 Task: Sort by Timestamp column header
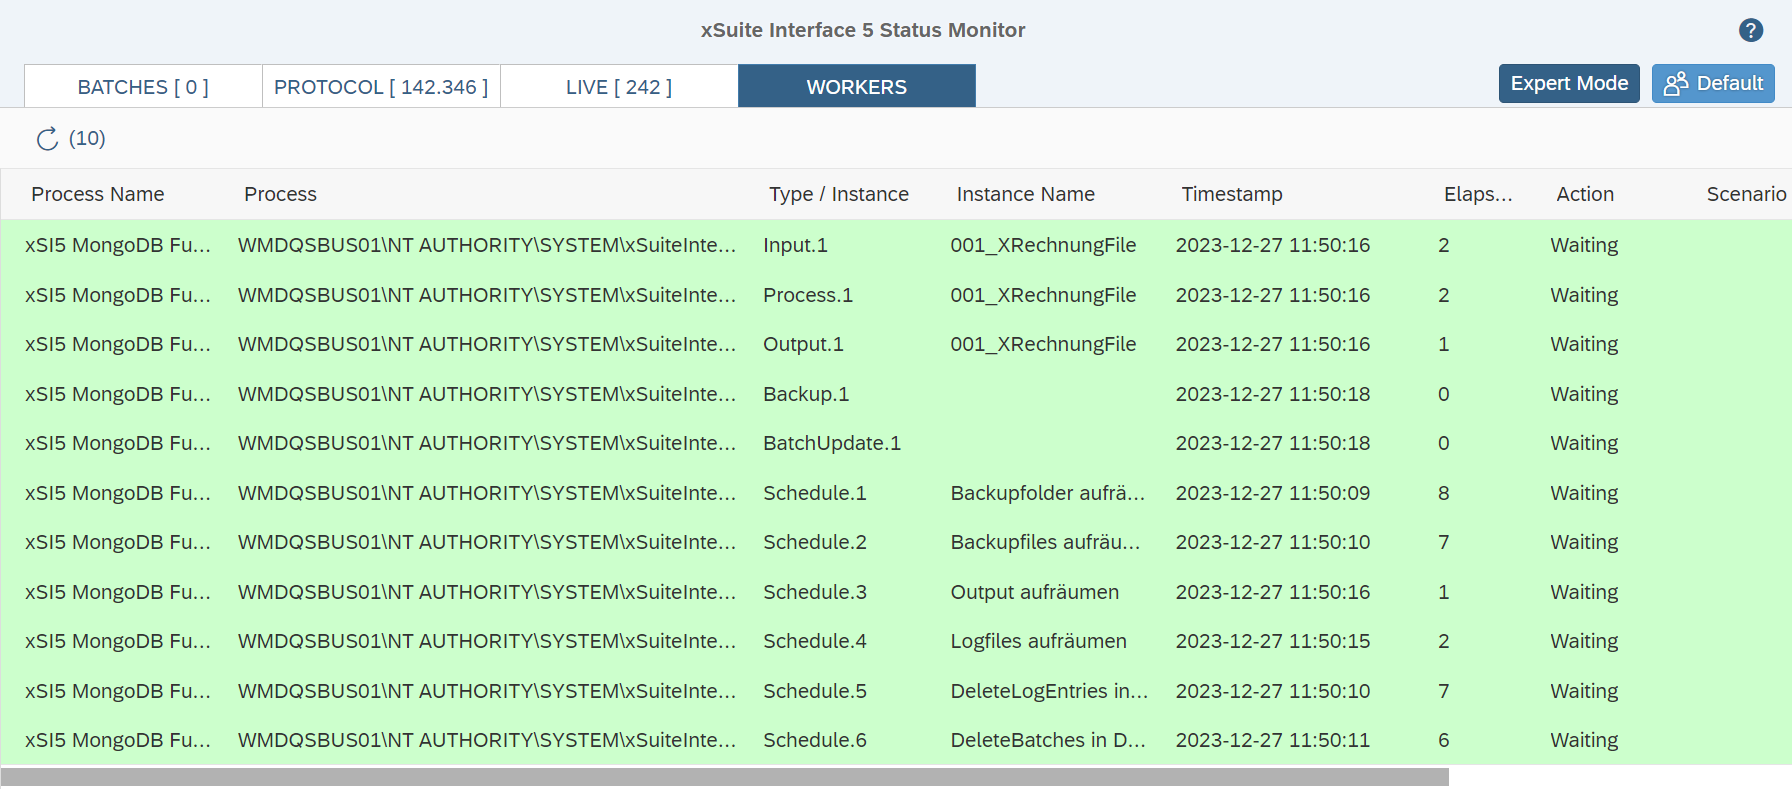click(x=1232, y=194)
